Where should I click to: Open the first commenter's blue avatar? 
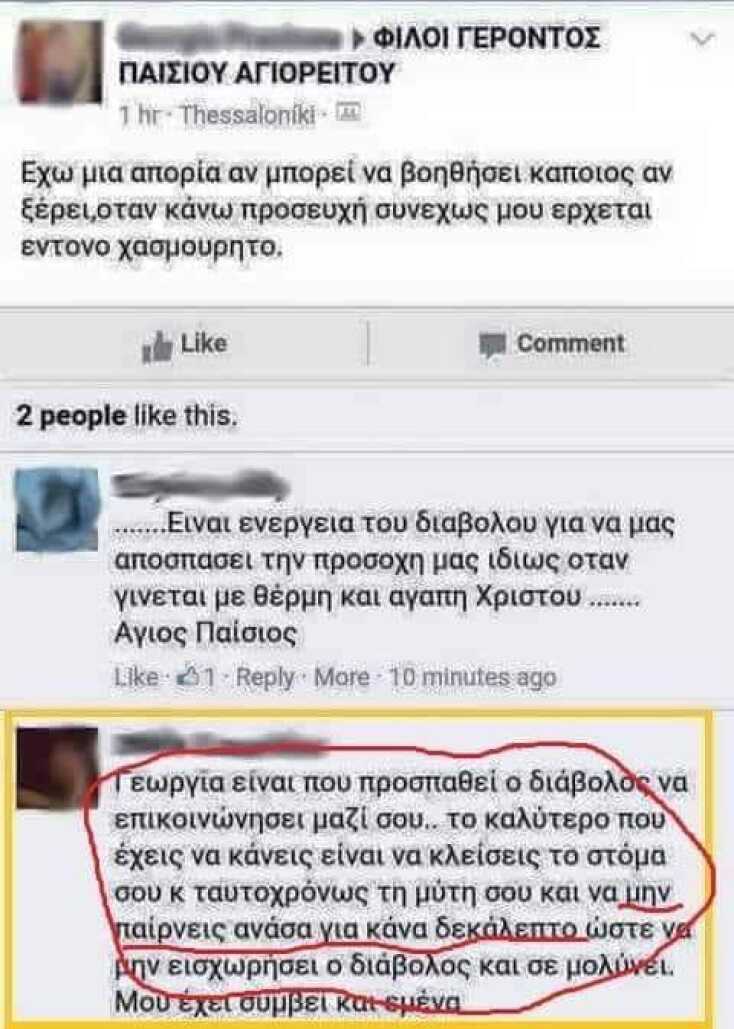pos(57,509)
